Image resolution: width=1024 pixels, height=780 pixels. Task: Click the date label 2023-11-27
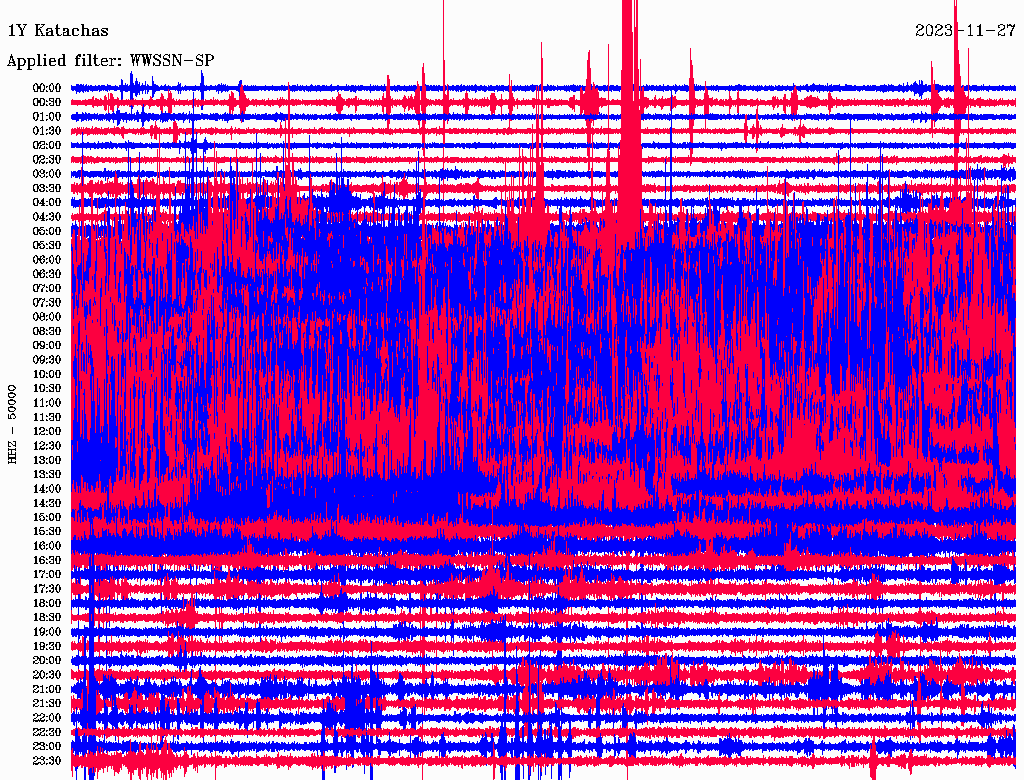965,31
